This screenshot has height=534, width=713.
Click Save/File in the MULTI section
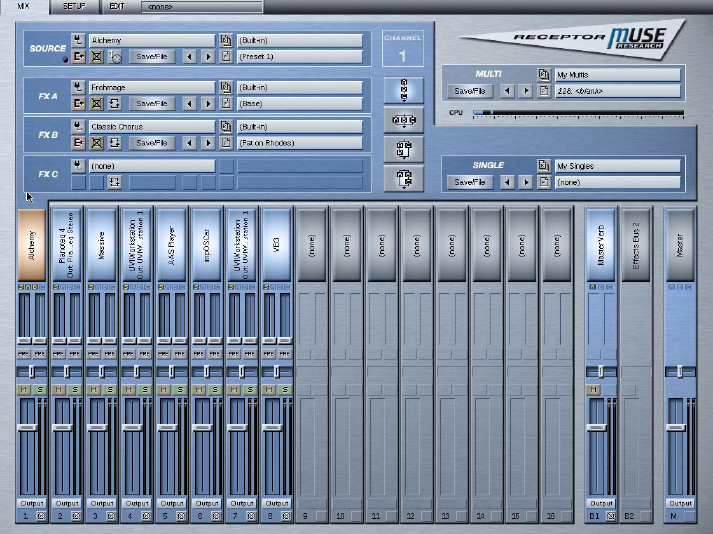[x=471, y=91]
